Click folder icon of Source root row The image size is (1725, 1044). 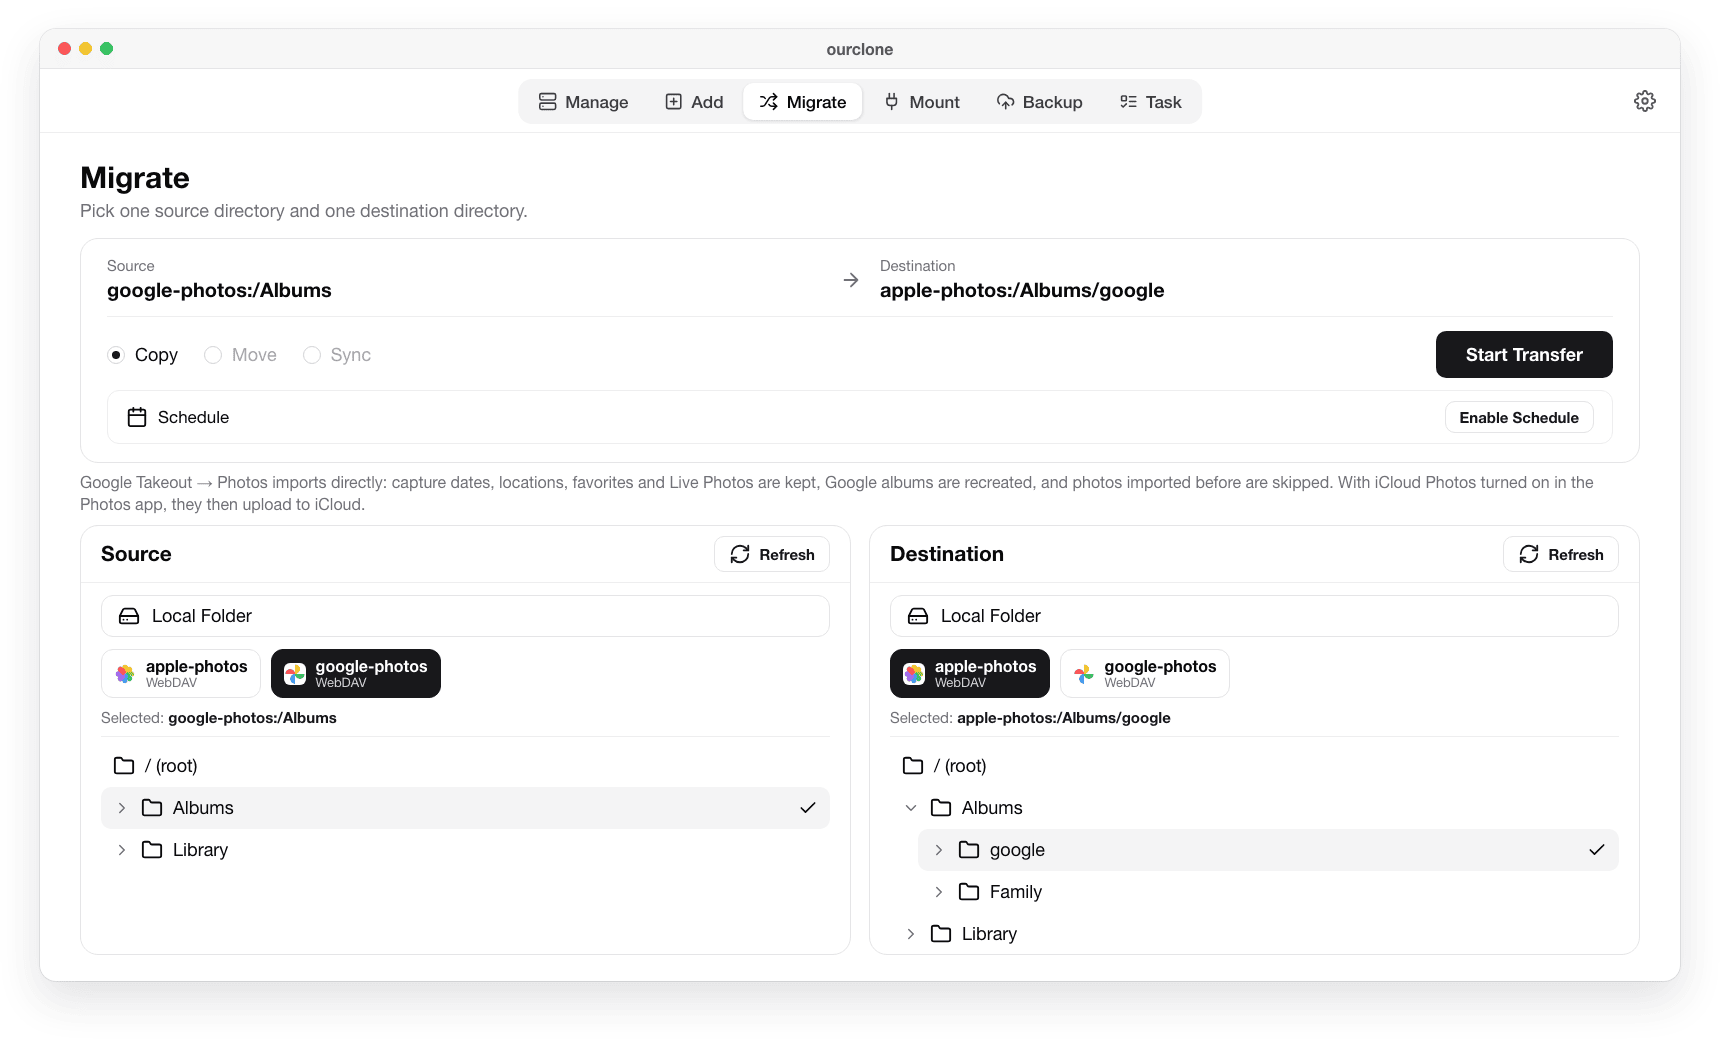click(x=124, y=766)
